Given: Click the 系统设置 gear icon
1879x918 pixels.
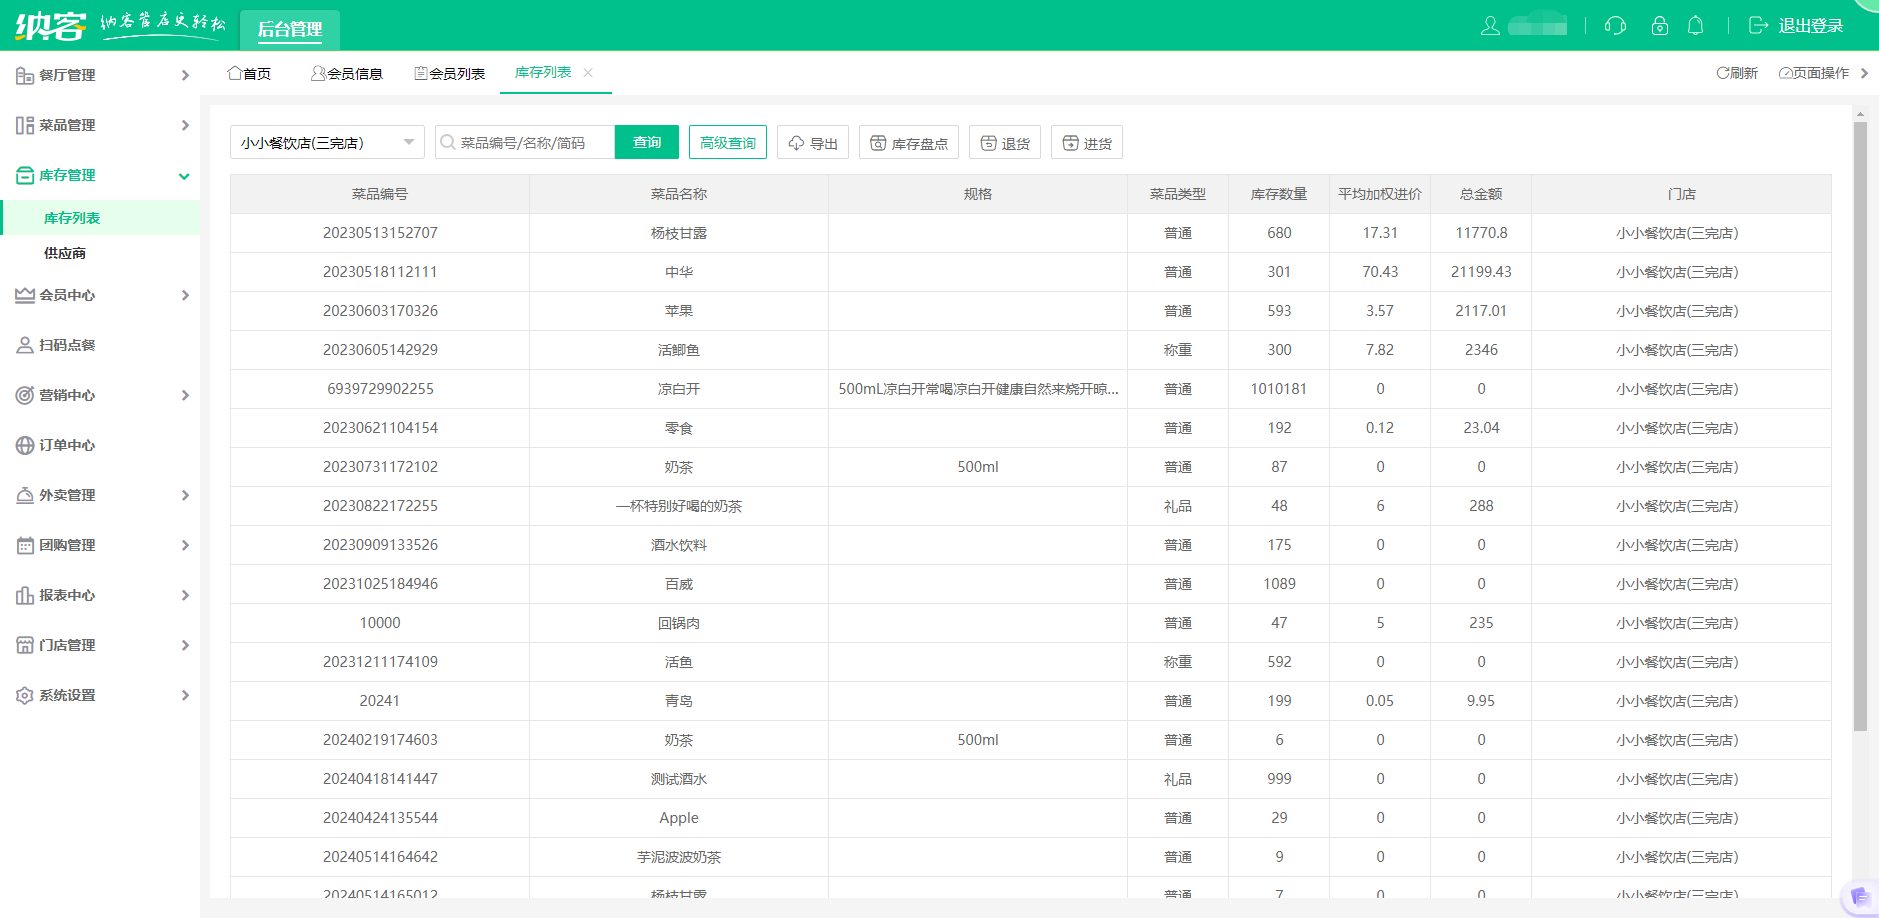Looking at the screenshot, I should pyautogui.click(x=25, y=695).
